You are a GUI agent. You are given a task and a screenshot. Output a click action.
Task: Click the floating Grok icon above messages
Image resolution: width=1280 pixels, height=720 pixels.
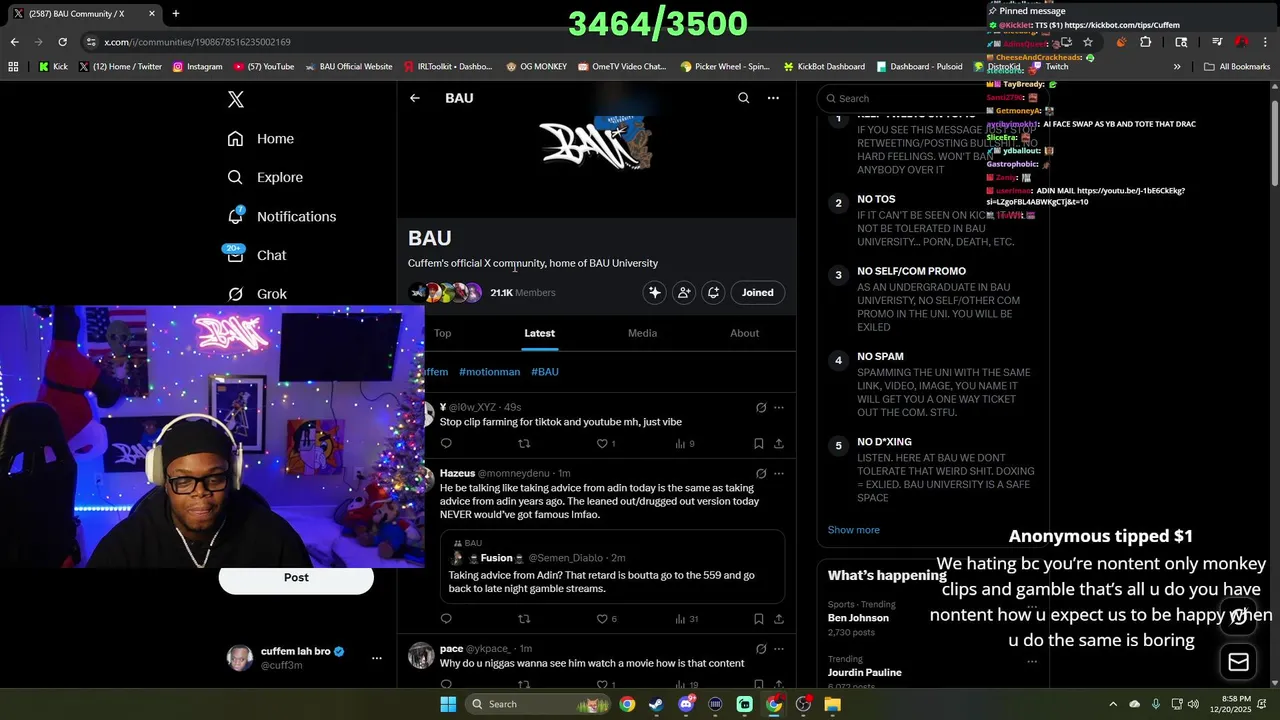coord(1239,615)
